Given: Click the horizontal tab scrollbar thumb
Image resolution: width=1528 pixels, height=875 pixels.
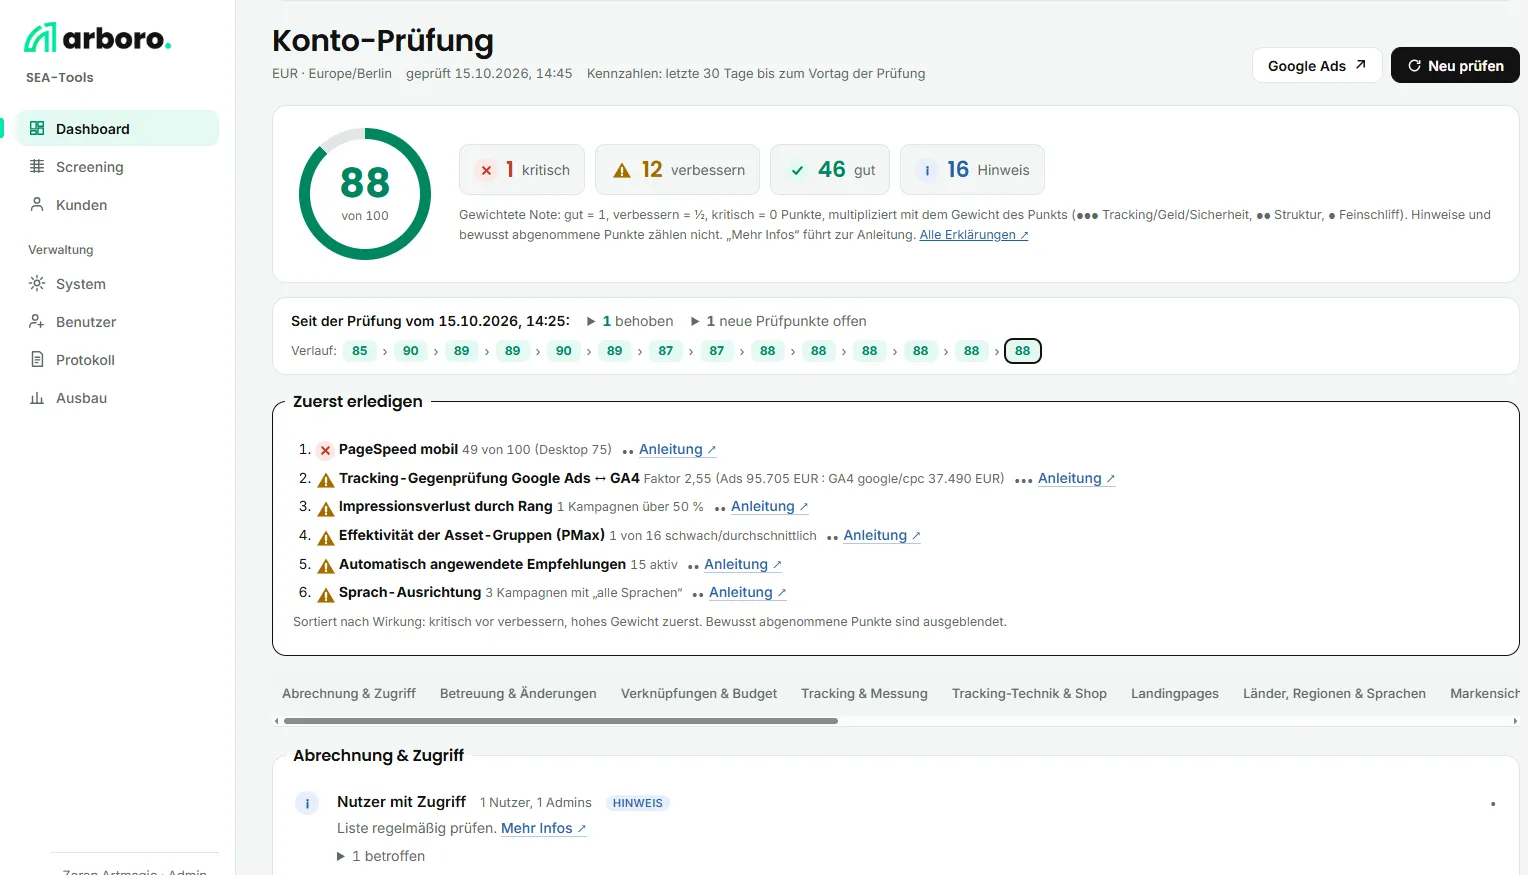Looking at the screenshot, I should pyautogui.click(x=560, y=721).
